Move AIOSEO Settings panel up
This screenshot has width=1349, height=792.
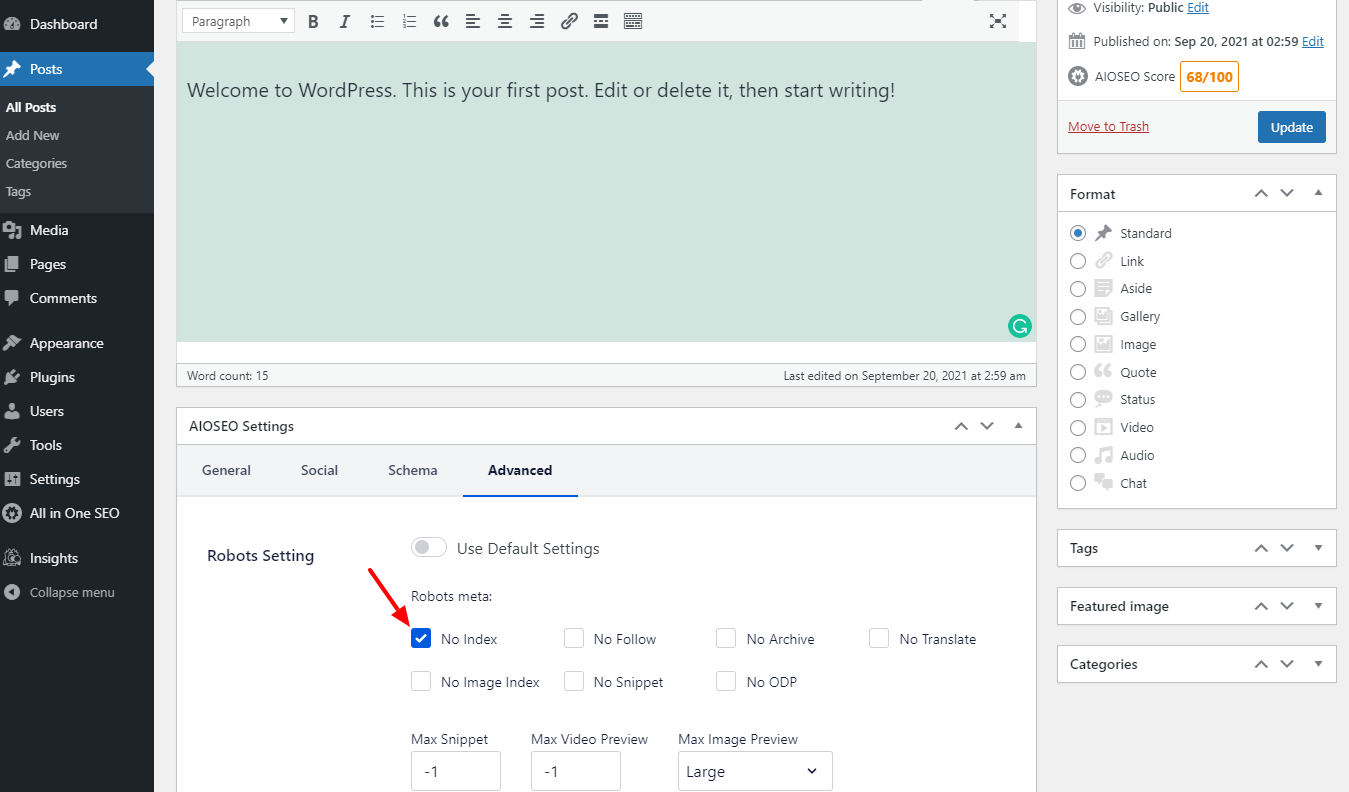pyautogui.click(x=961, y=426)
